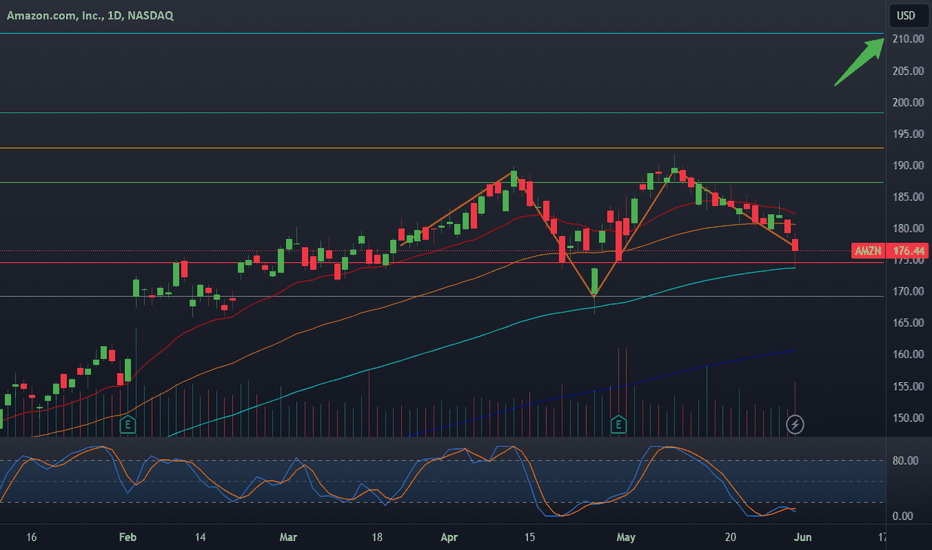This screenshot has height=550, width=932.
Task: Select the red horizontal line near 175
Action: click(x=442, y=262)
